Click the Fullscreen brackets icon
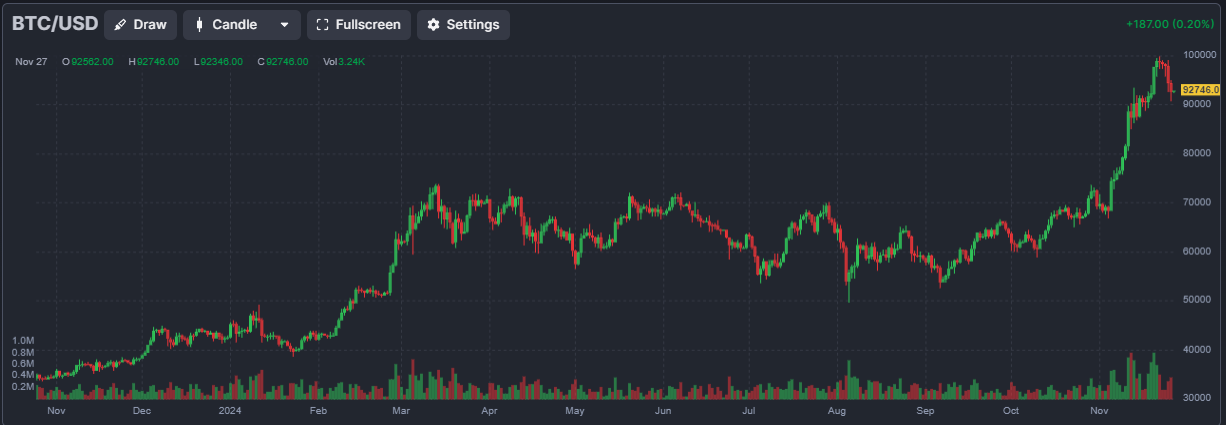 click(322, 25)
